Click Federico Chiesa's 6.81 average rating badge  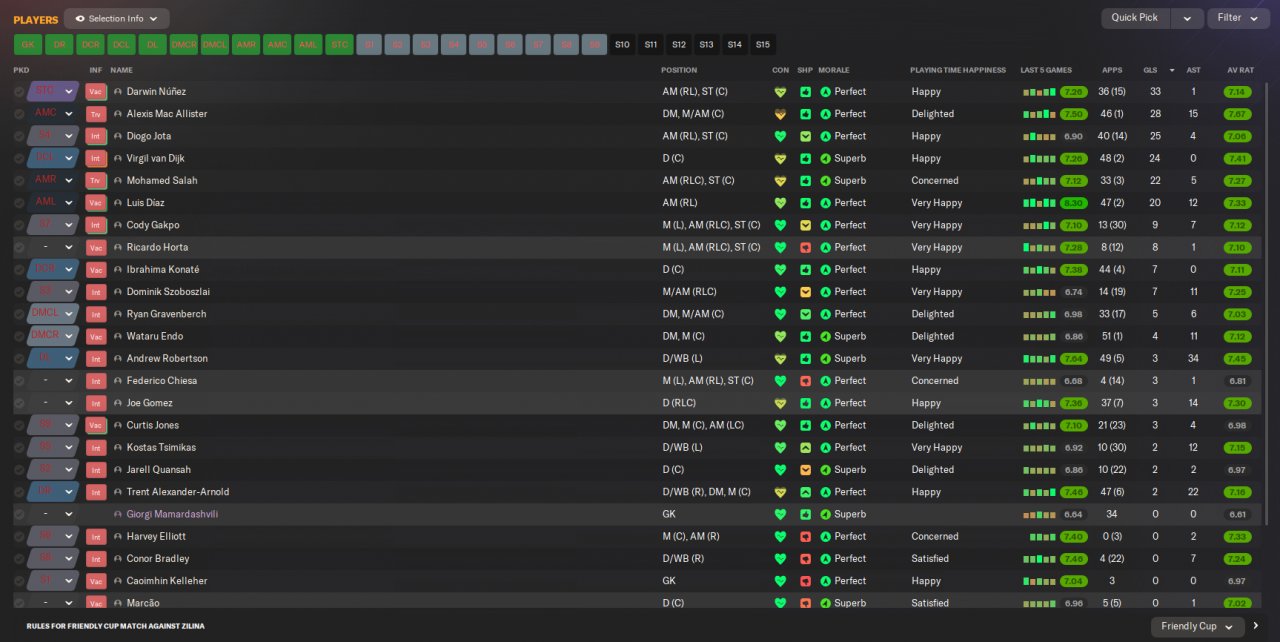point(1237,381)
